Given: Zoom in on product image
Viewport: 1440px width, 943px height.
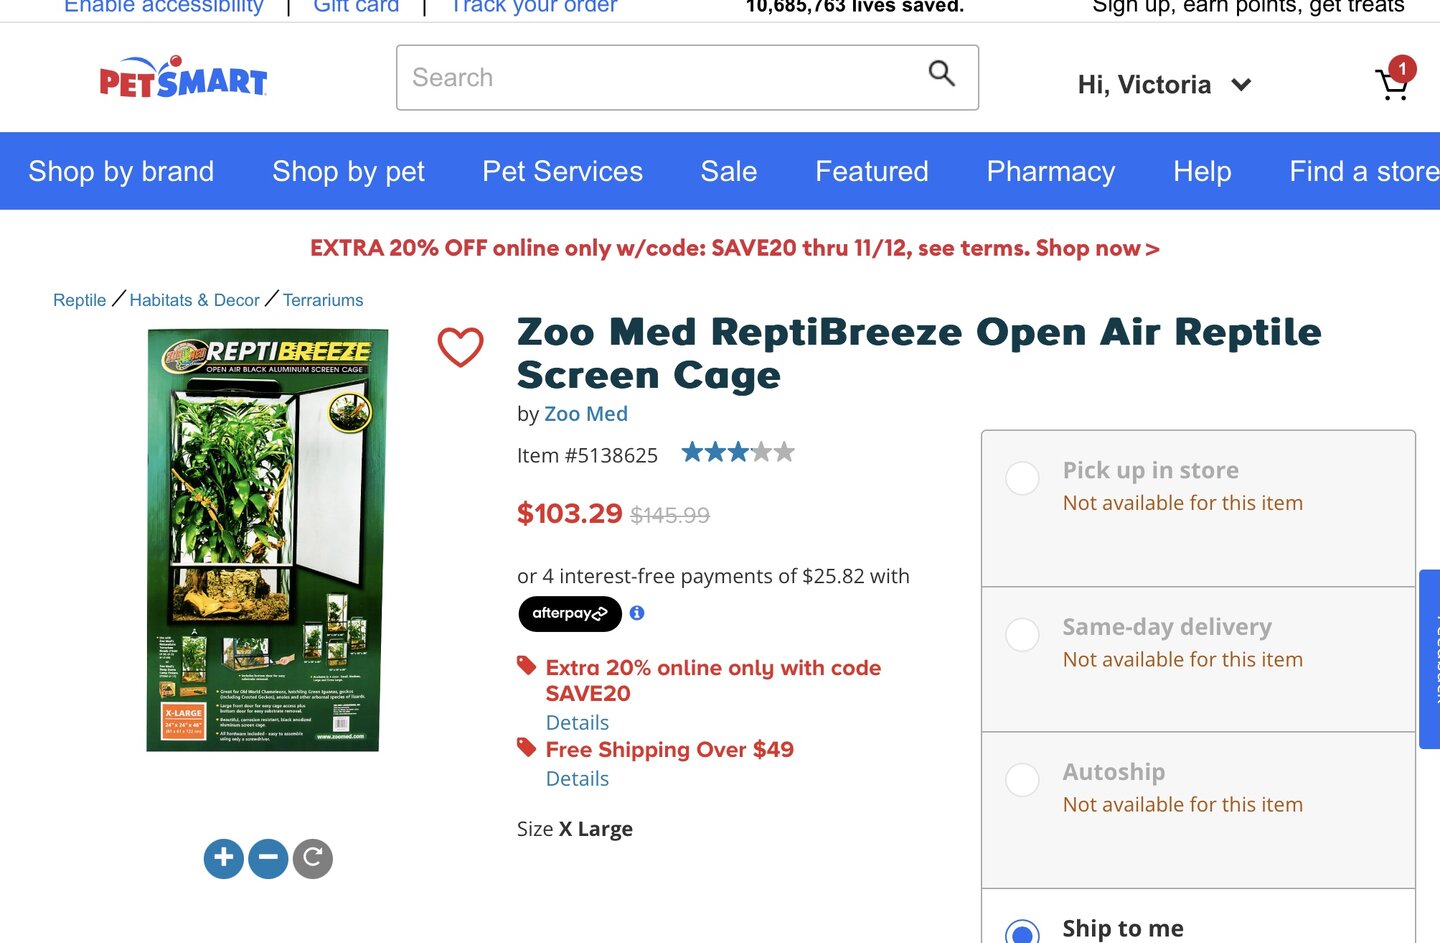Looking at the screenshot, I should 224,858.
